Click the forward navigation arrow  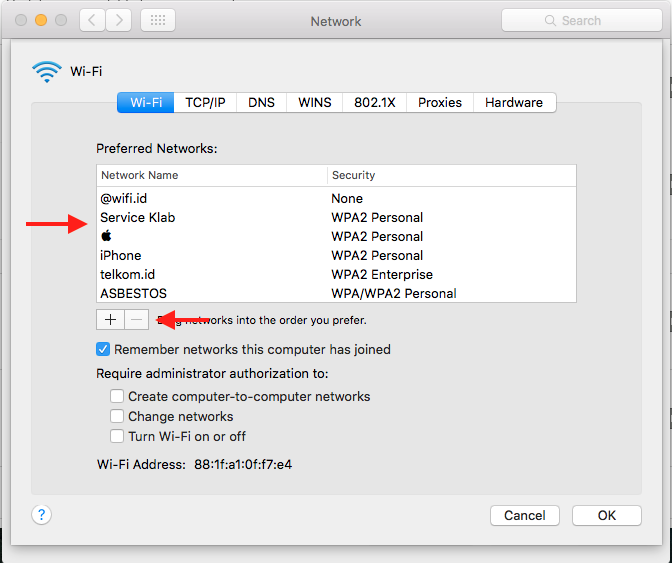tap(119, 20)
